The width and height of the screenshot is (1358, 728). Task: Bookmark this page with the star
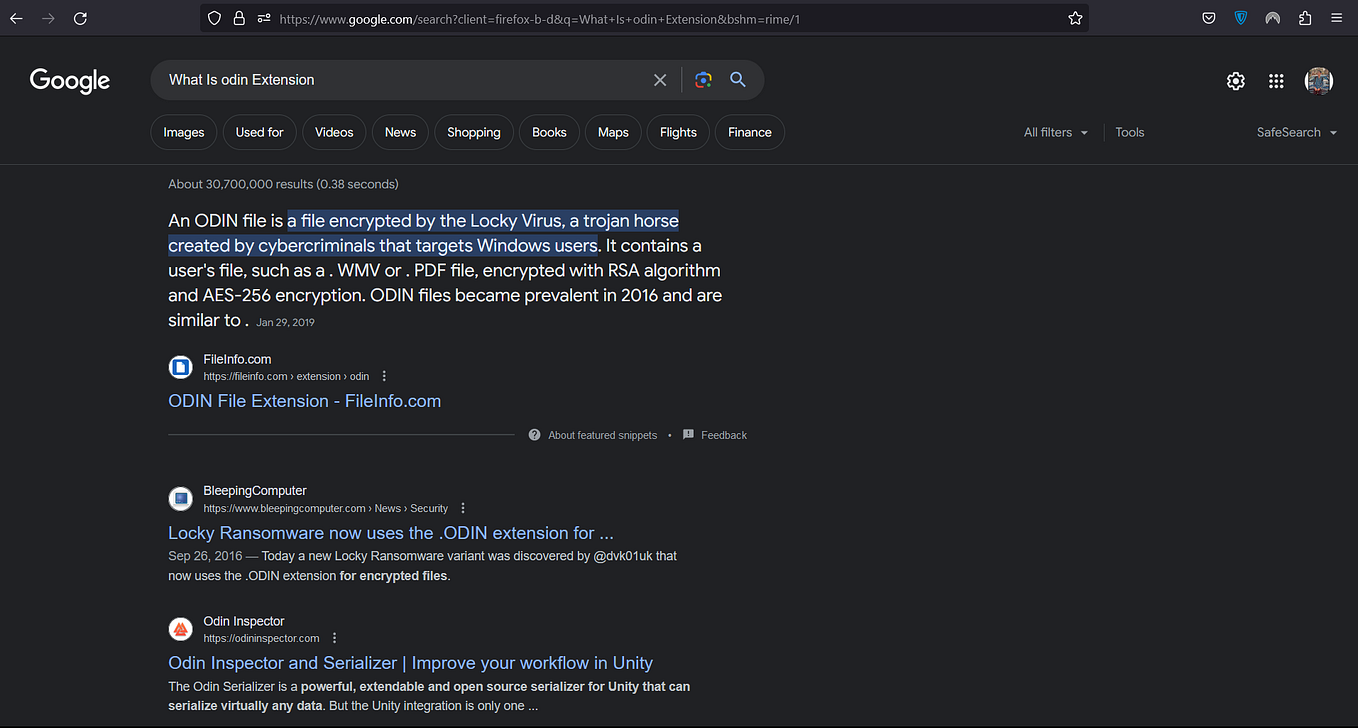1075,18
